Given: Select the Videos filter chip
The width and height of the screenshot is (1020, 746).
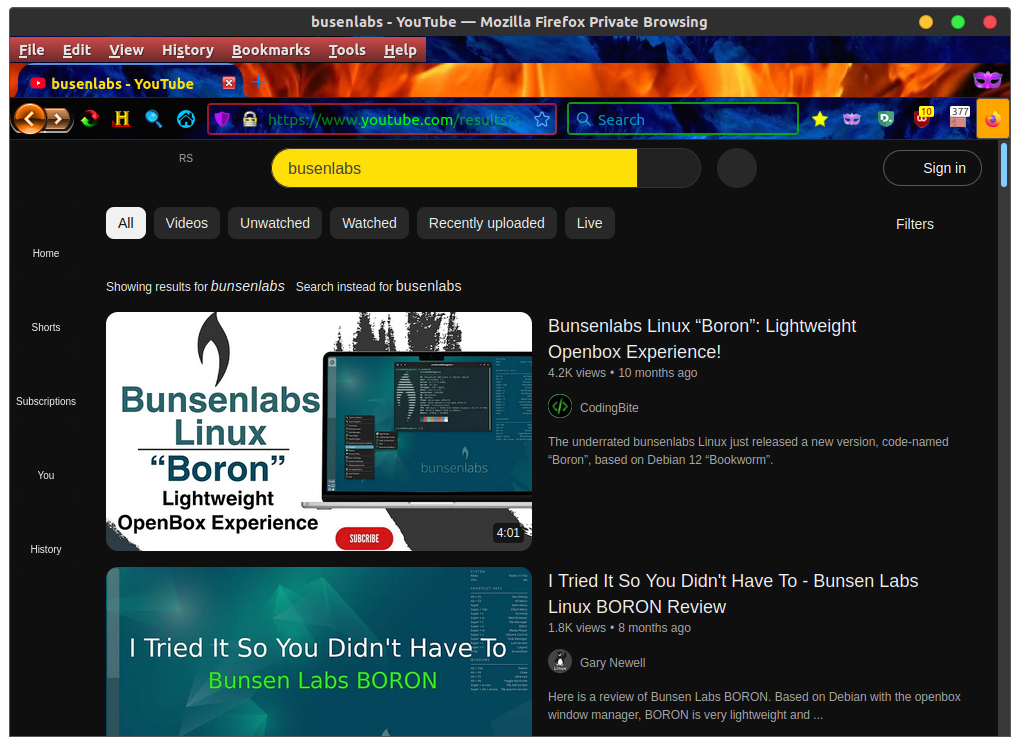Looking at the screenshot, I should 187,223.
